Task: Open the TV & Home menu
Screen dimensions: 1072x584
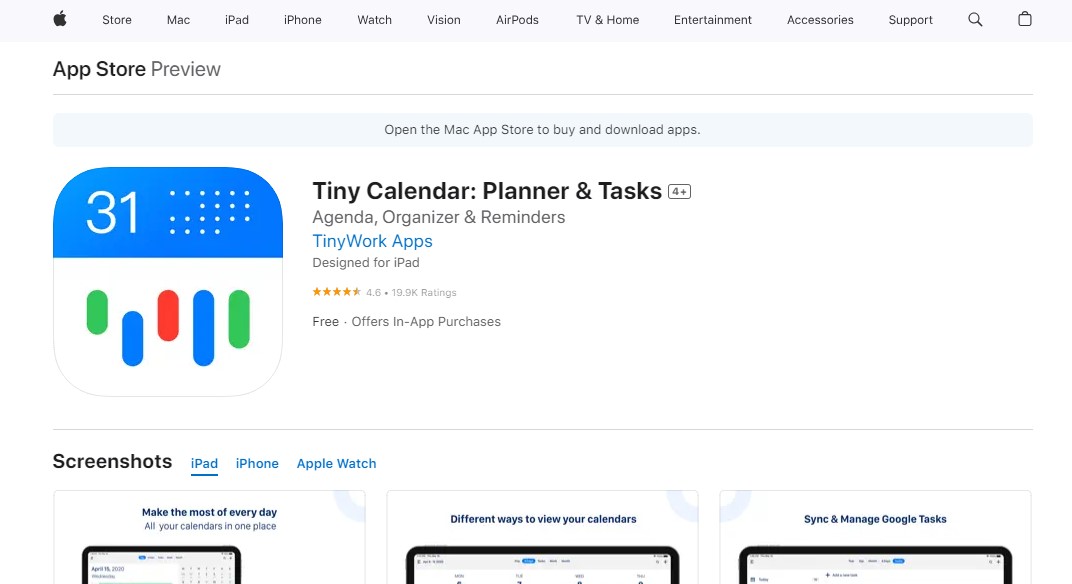Action: pyautogui.click(x=607, y=19)
